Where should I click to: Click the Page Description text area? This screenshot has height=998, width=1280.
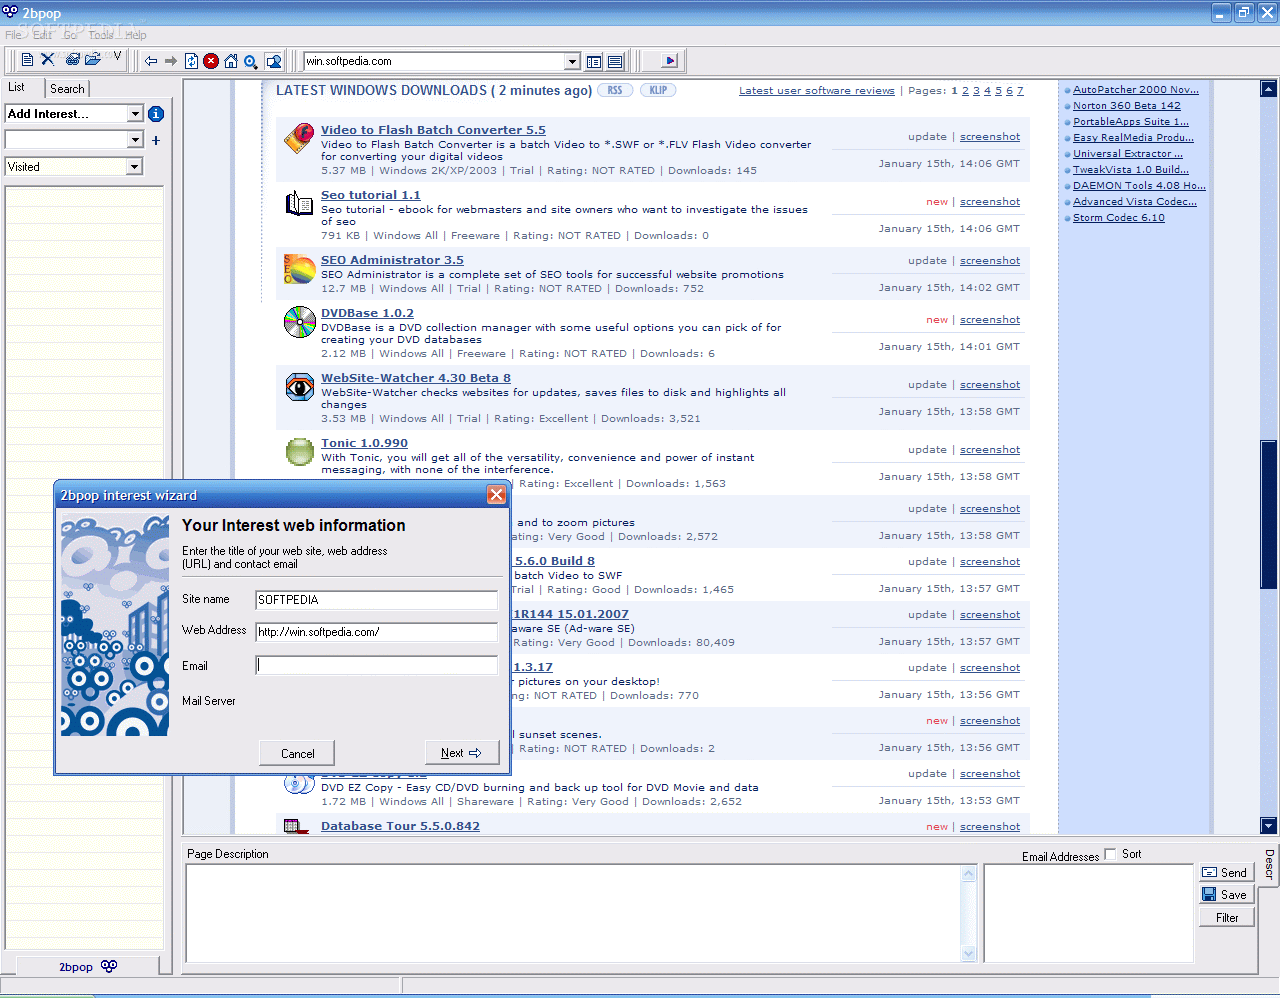pos(574,914)
